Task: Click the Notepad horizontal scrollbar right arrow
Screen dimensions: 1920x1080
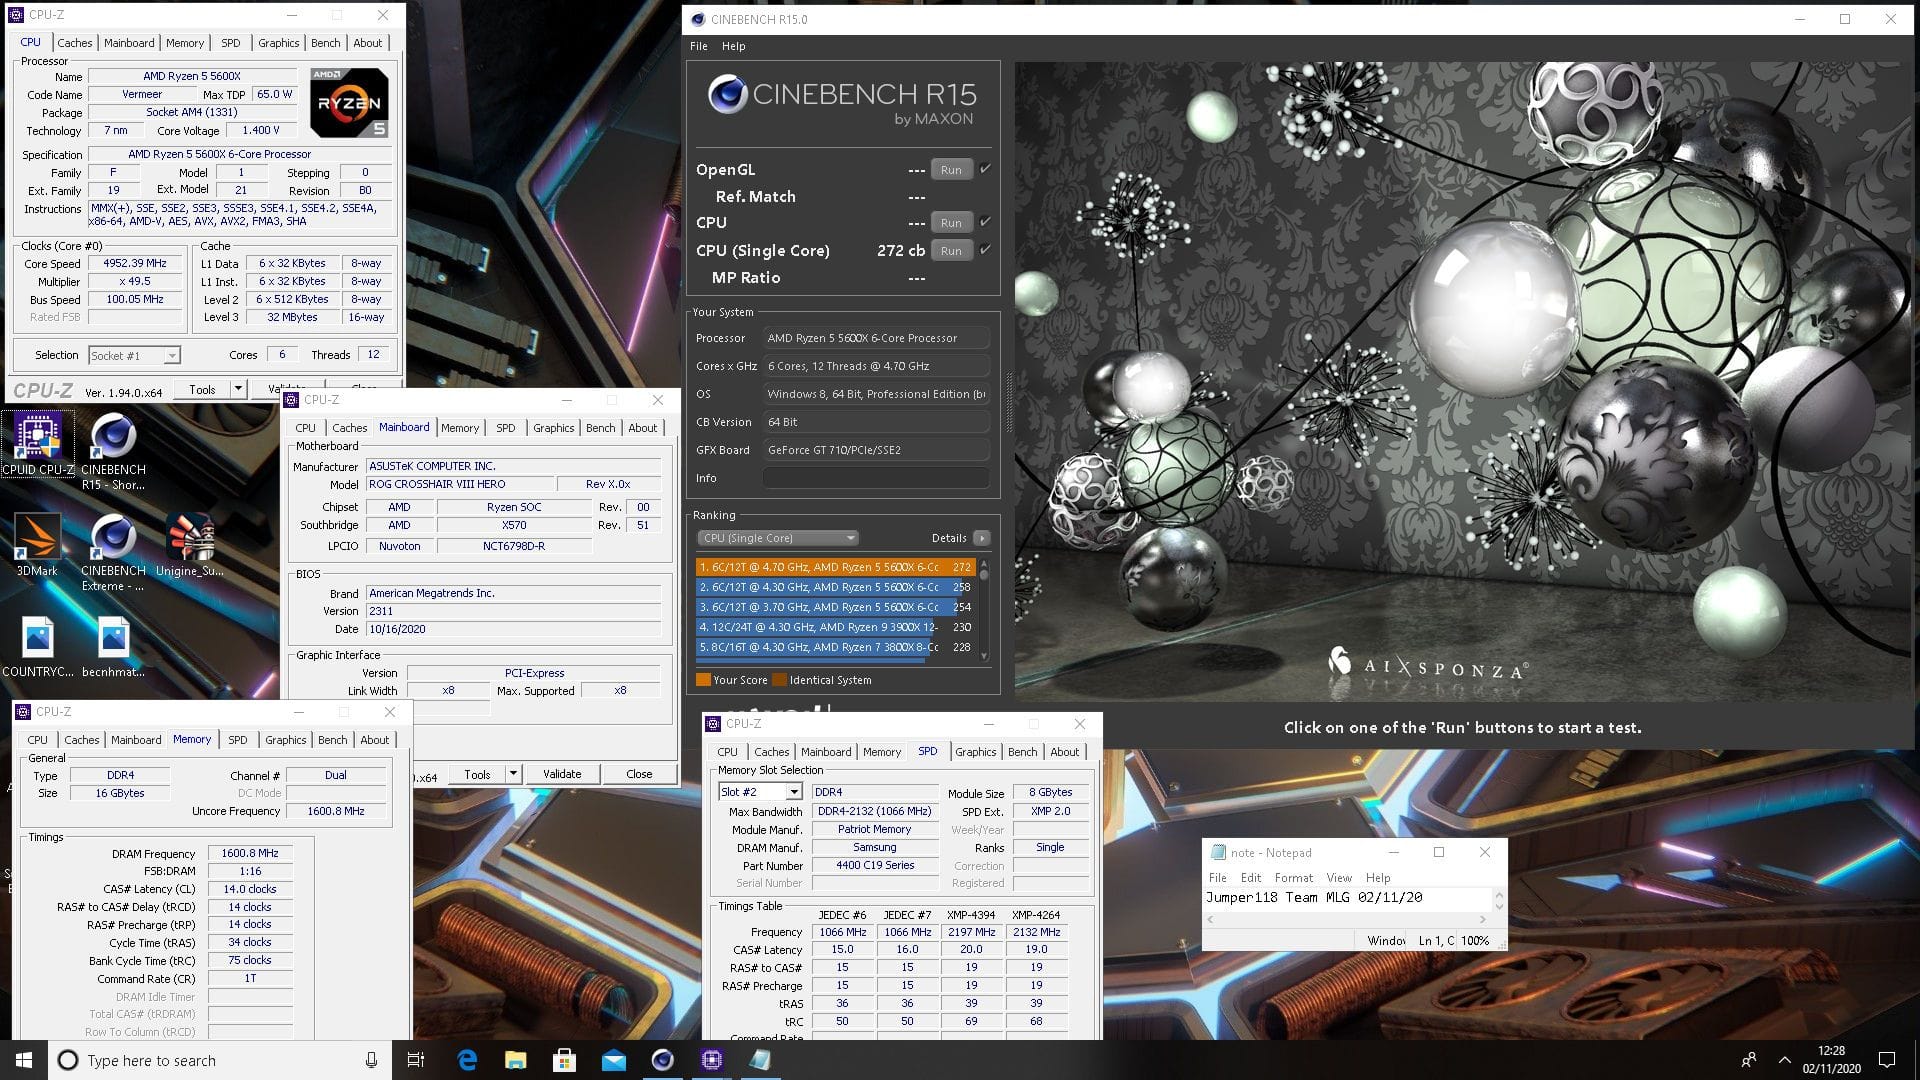Action: 1483,919
